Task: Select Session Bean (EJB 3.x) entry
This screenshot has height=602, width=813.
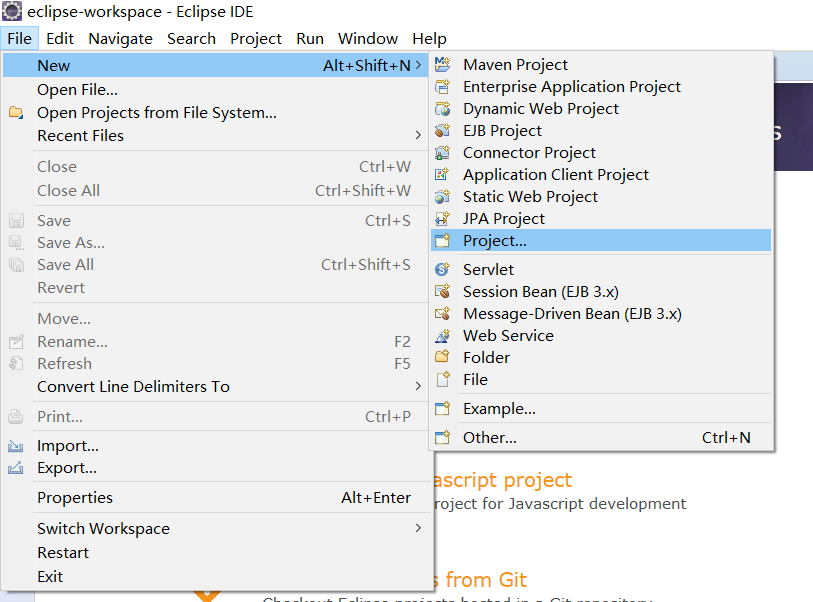Action: coord(601,291)
